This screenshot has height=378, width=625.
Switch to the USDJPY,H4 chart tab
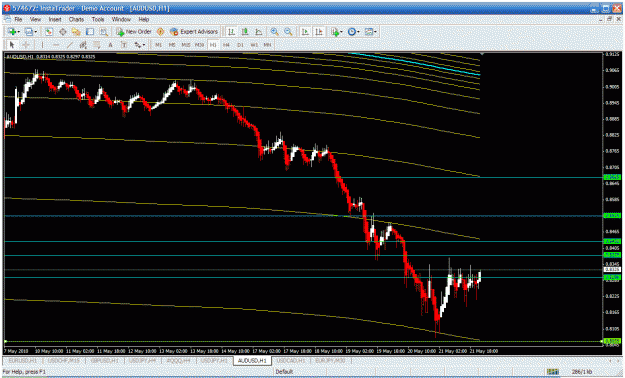tap(142, 360)
